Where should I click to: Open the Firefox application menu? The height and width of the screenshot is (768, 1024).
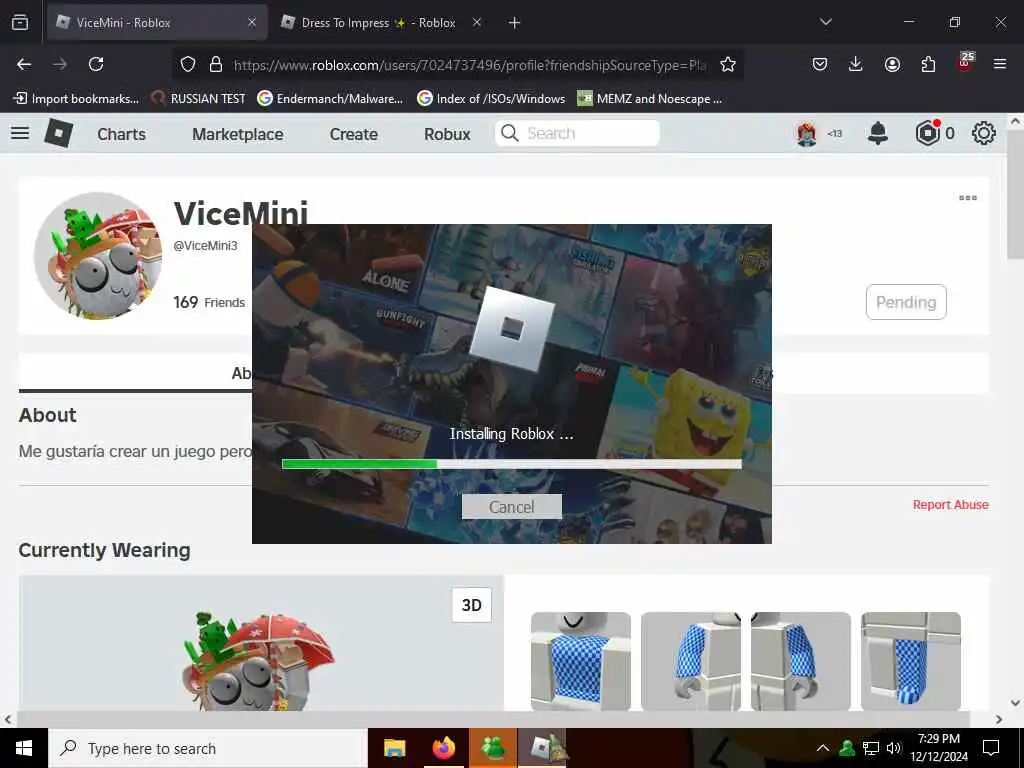1000,64
